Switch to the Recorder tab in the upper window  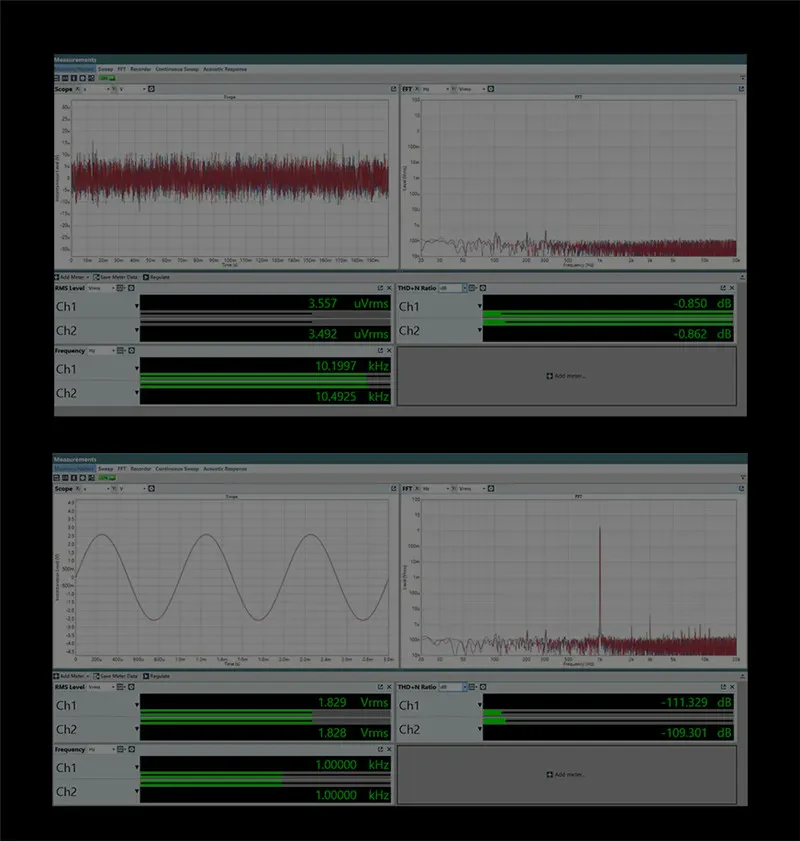click(x=140, y=69)
